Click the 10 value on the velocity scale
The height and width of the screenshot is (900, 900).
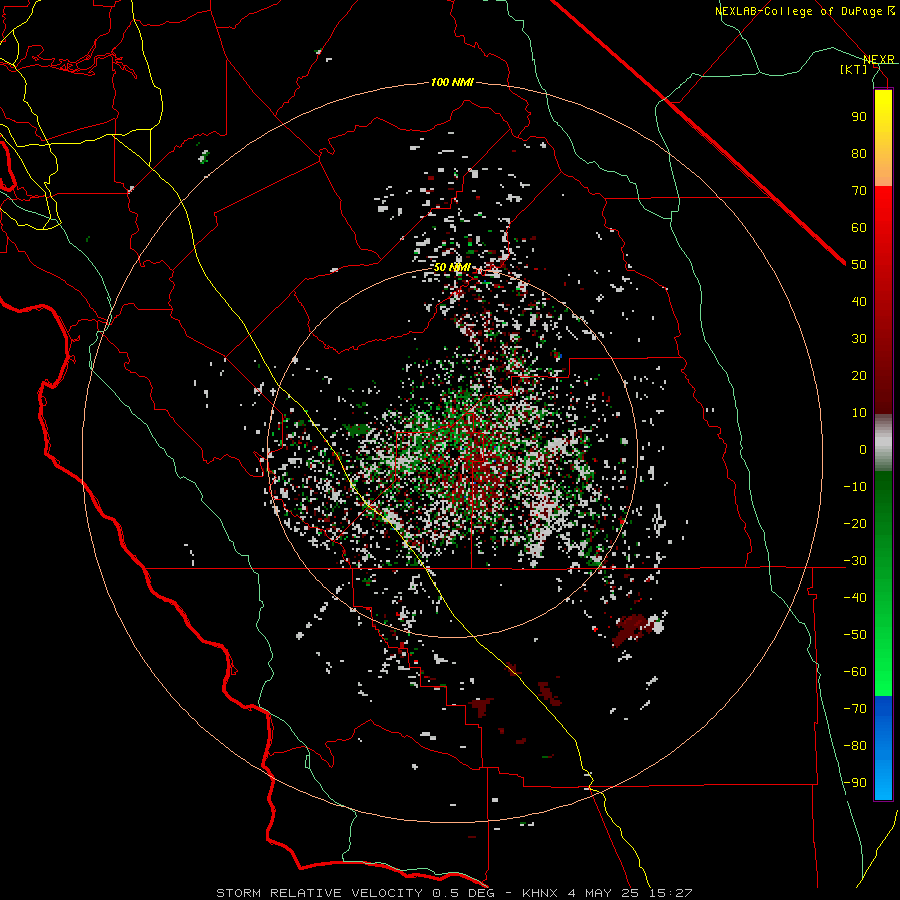[x=859, y=413]
